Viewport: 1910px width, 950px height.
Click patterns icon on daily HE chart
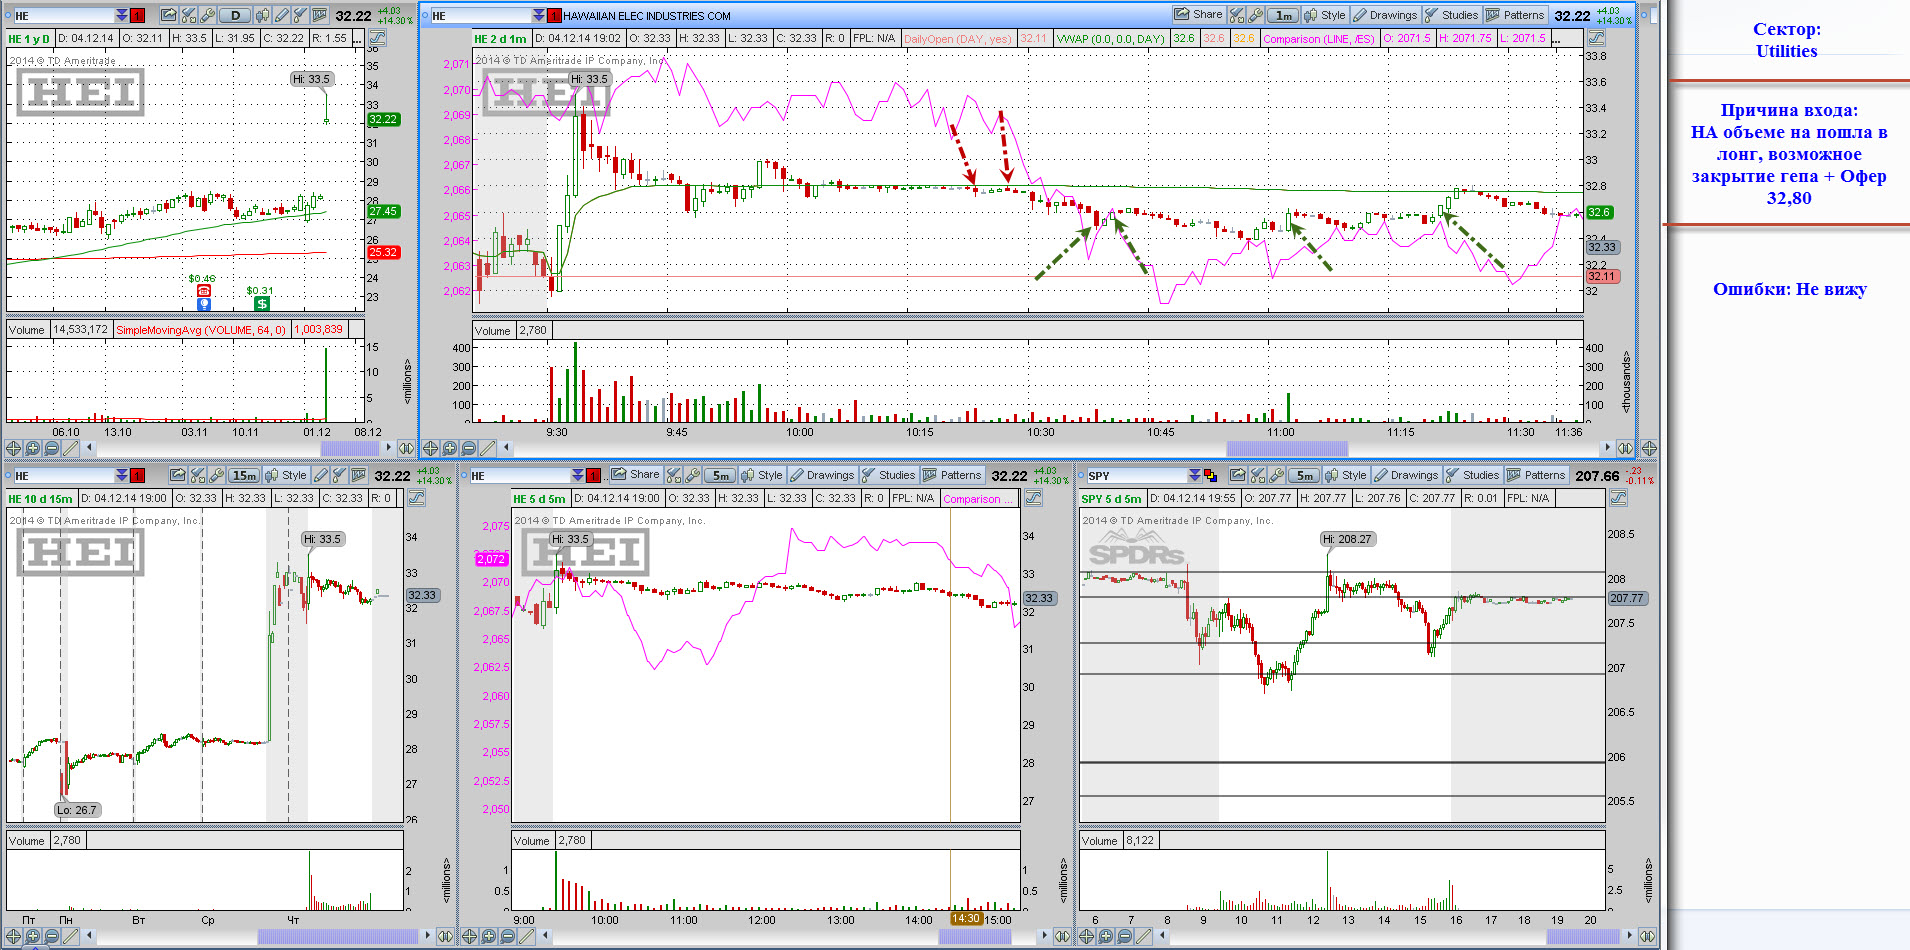tap(320, 15)
